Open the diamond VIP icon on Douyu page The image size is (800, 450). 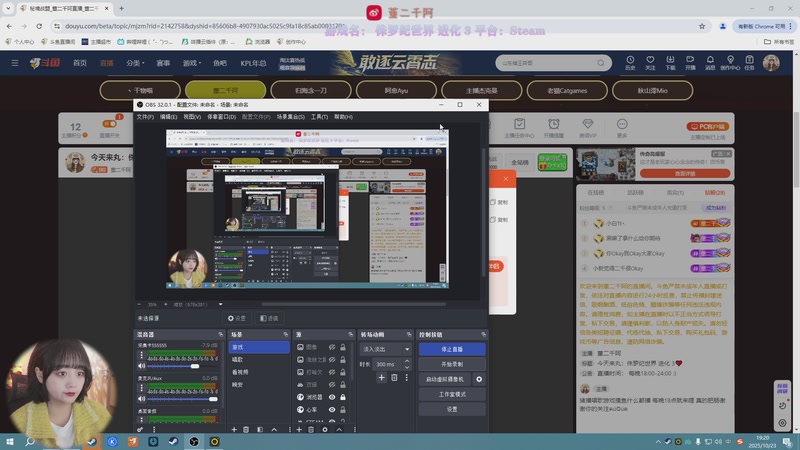click(x=587, y=124)
